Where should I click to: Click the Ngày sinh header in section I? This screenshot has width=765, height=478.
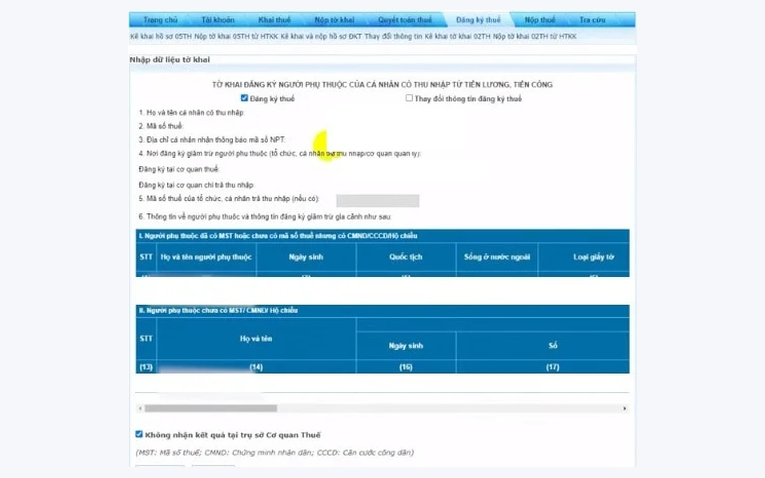tap(306, 257)
